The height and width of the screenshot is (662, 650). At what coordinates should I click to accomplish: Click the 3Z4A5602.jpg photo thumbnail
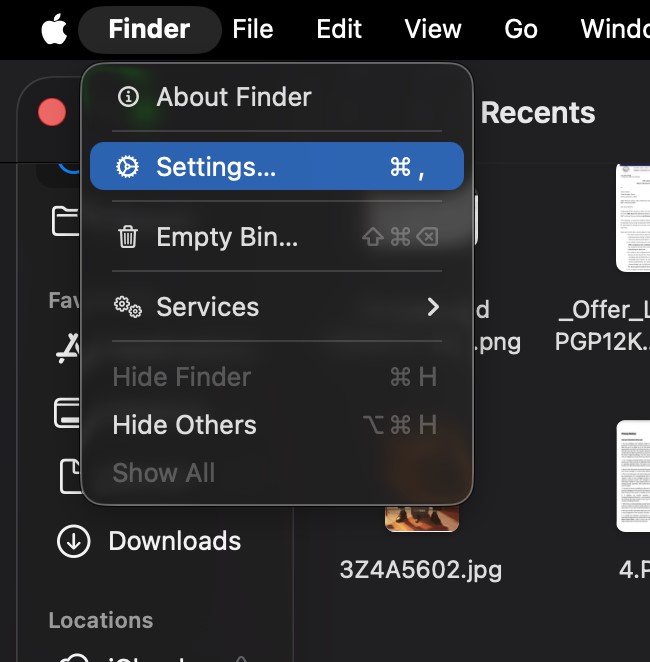pyautogui.click(x=422, y=518)
